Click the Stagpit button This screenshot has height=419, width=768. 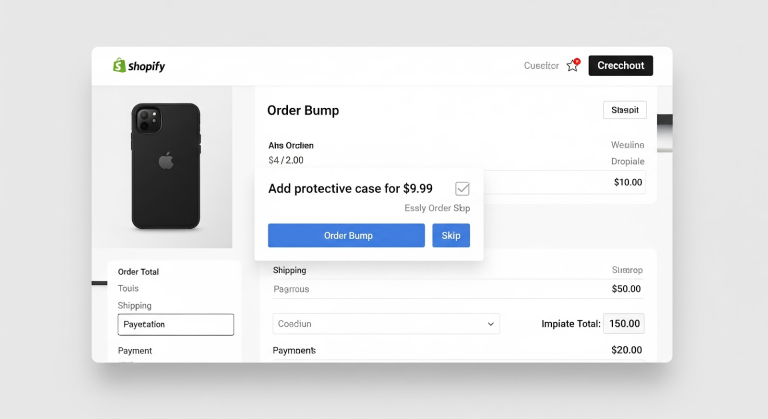(x=624, y=110)
